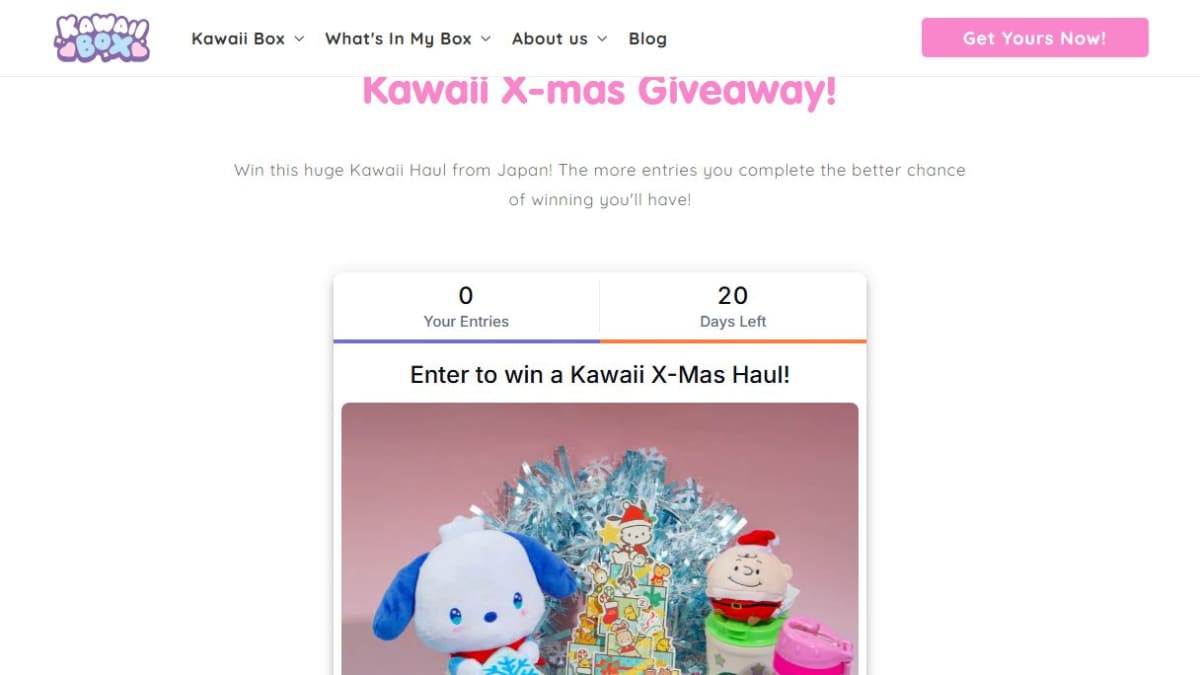Image resolution: width=1200 pixels, height=675 pixels.
Task: Click the Enter to win a Kawaii X-Mas Haul! title
Action: click(600, 375)
